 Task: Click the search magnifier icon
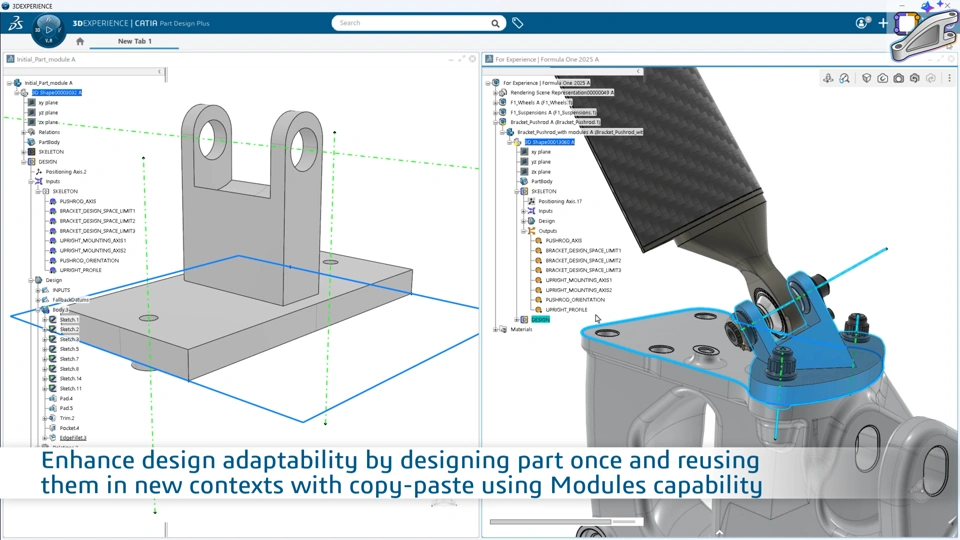coord(495,23)
